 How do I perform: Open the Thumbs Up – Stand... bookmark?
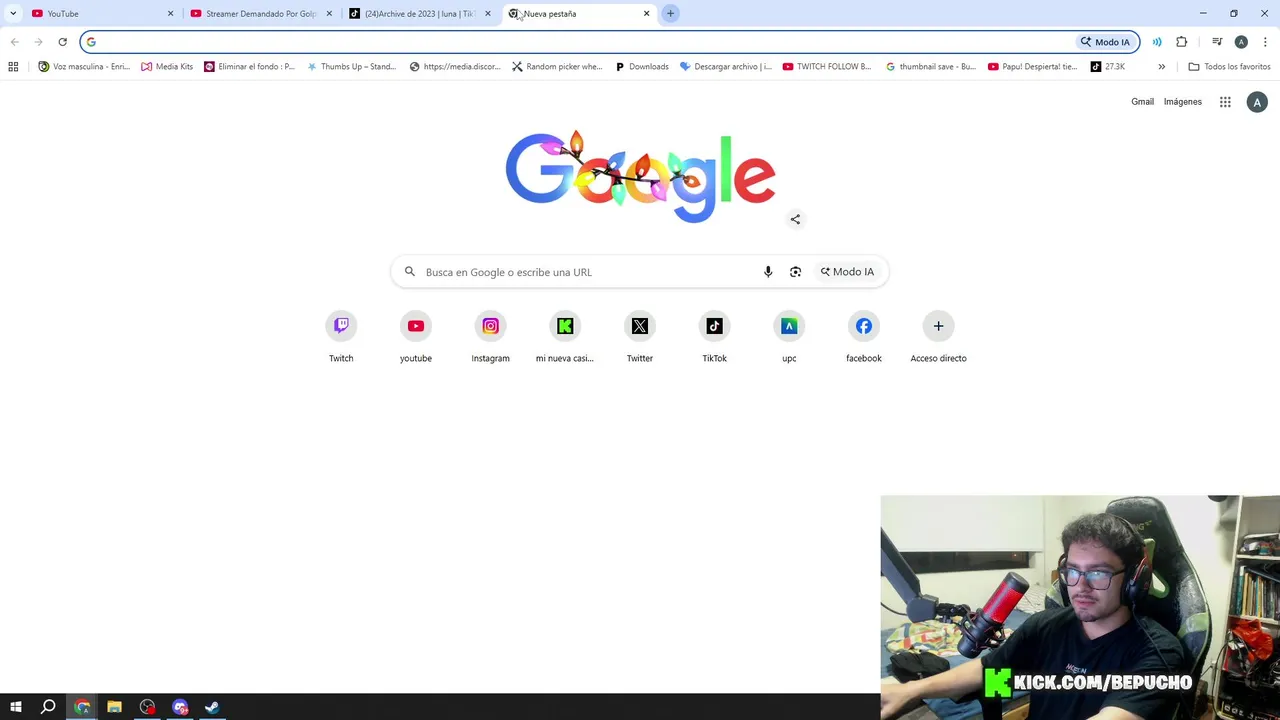pyautogui.click(x=352, y=67)
